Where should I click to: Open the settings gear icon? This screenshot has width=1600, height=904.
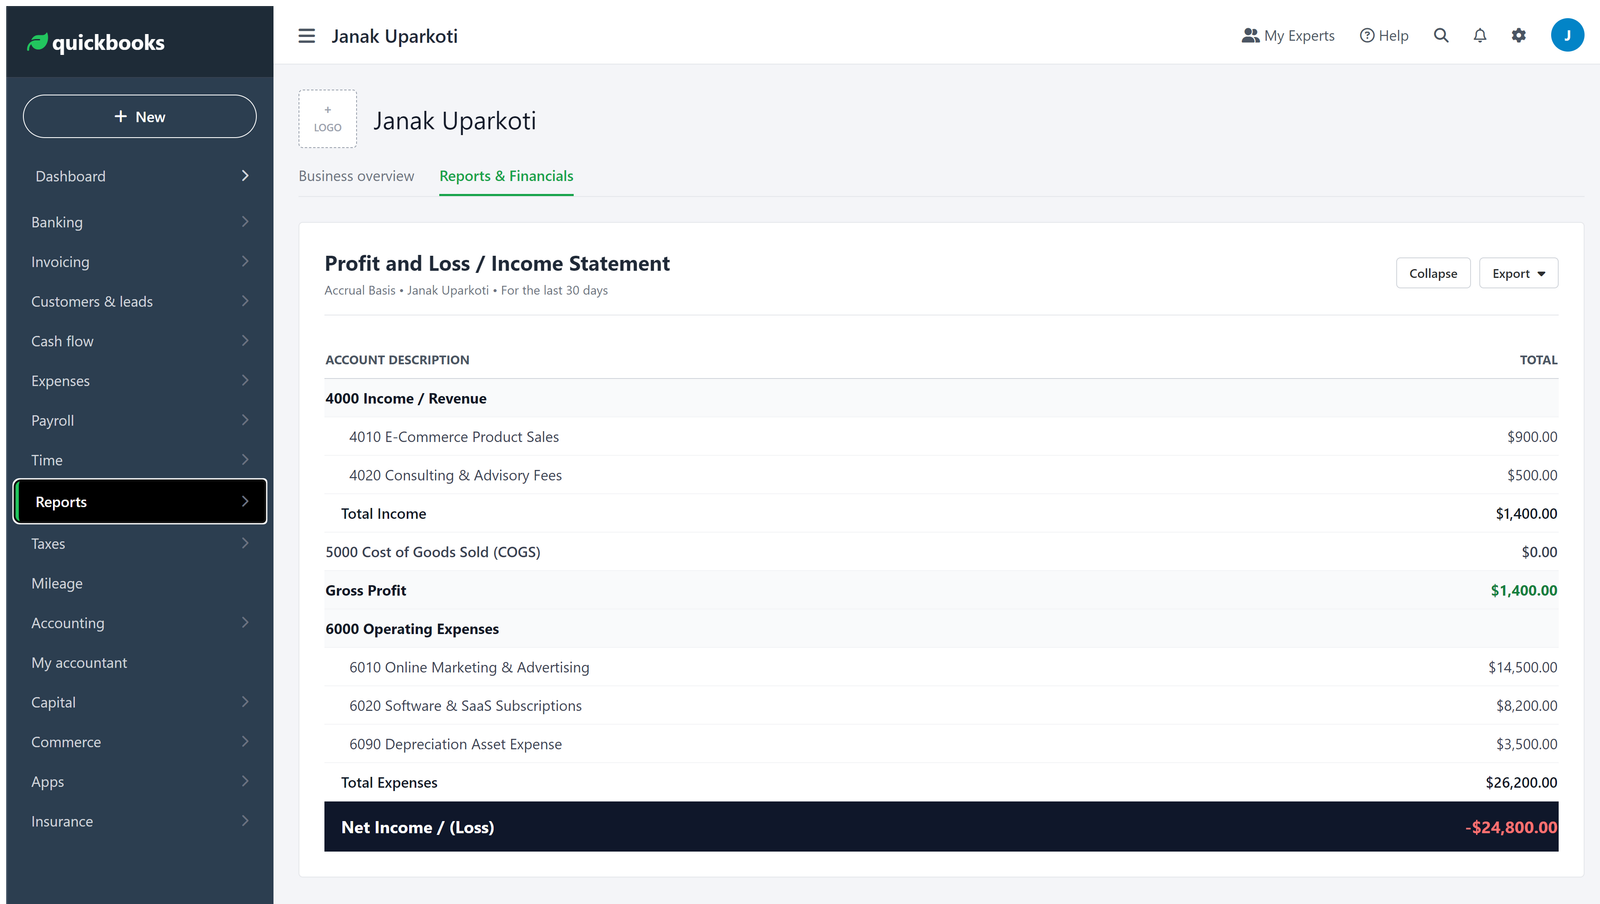pyautogui.click(x=1519, y=35)
